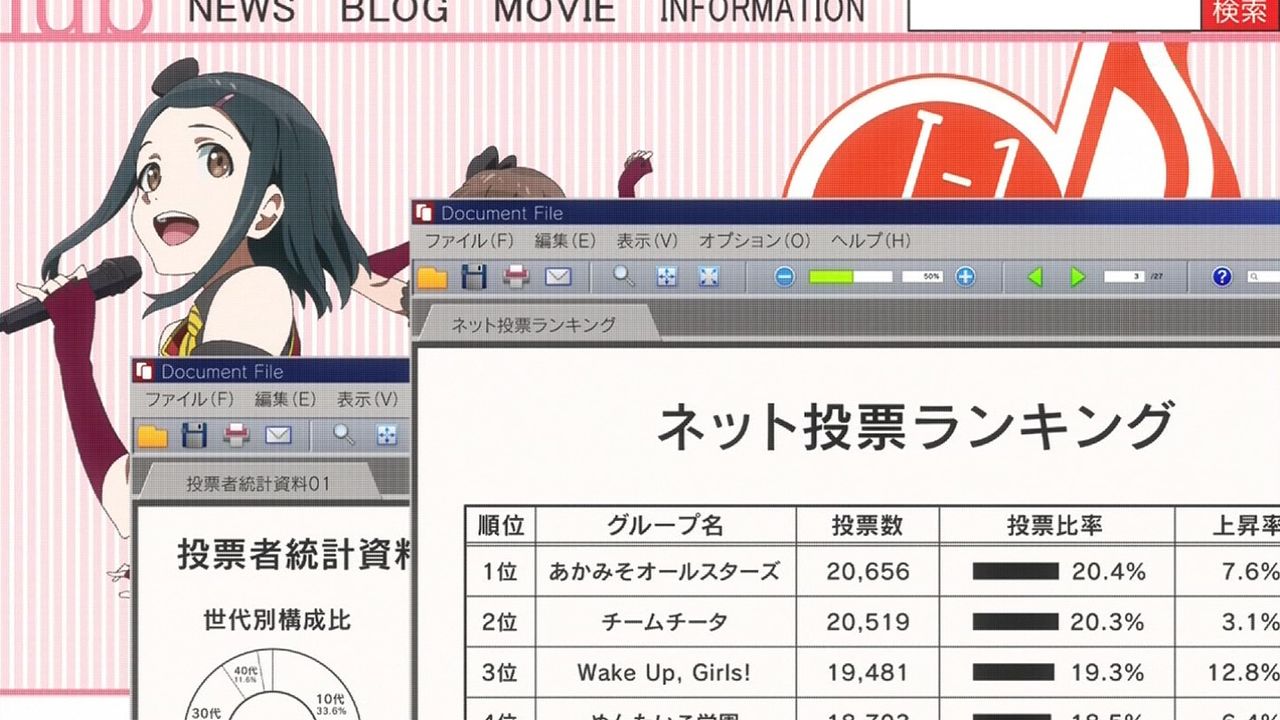Open help via blue question mark icon
1280x720 pixels.
coord(1221,277)
